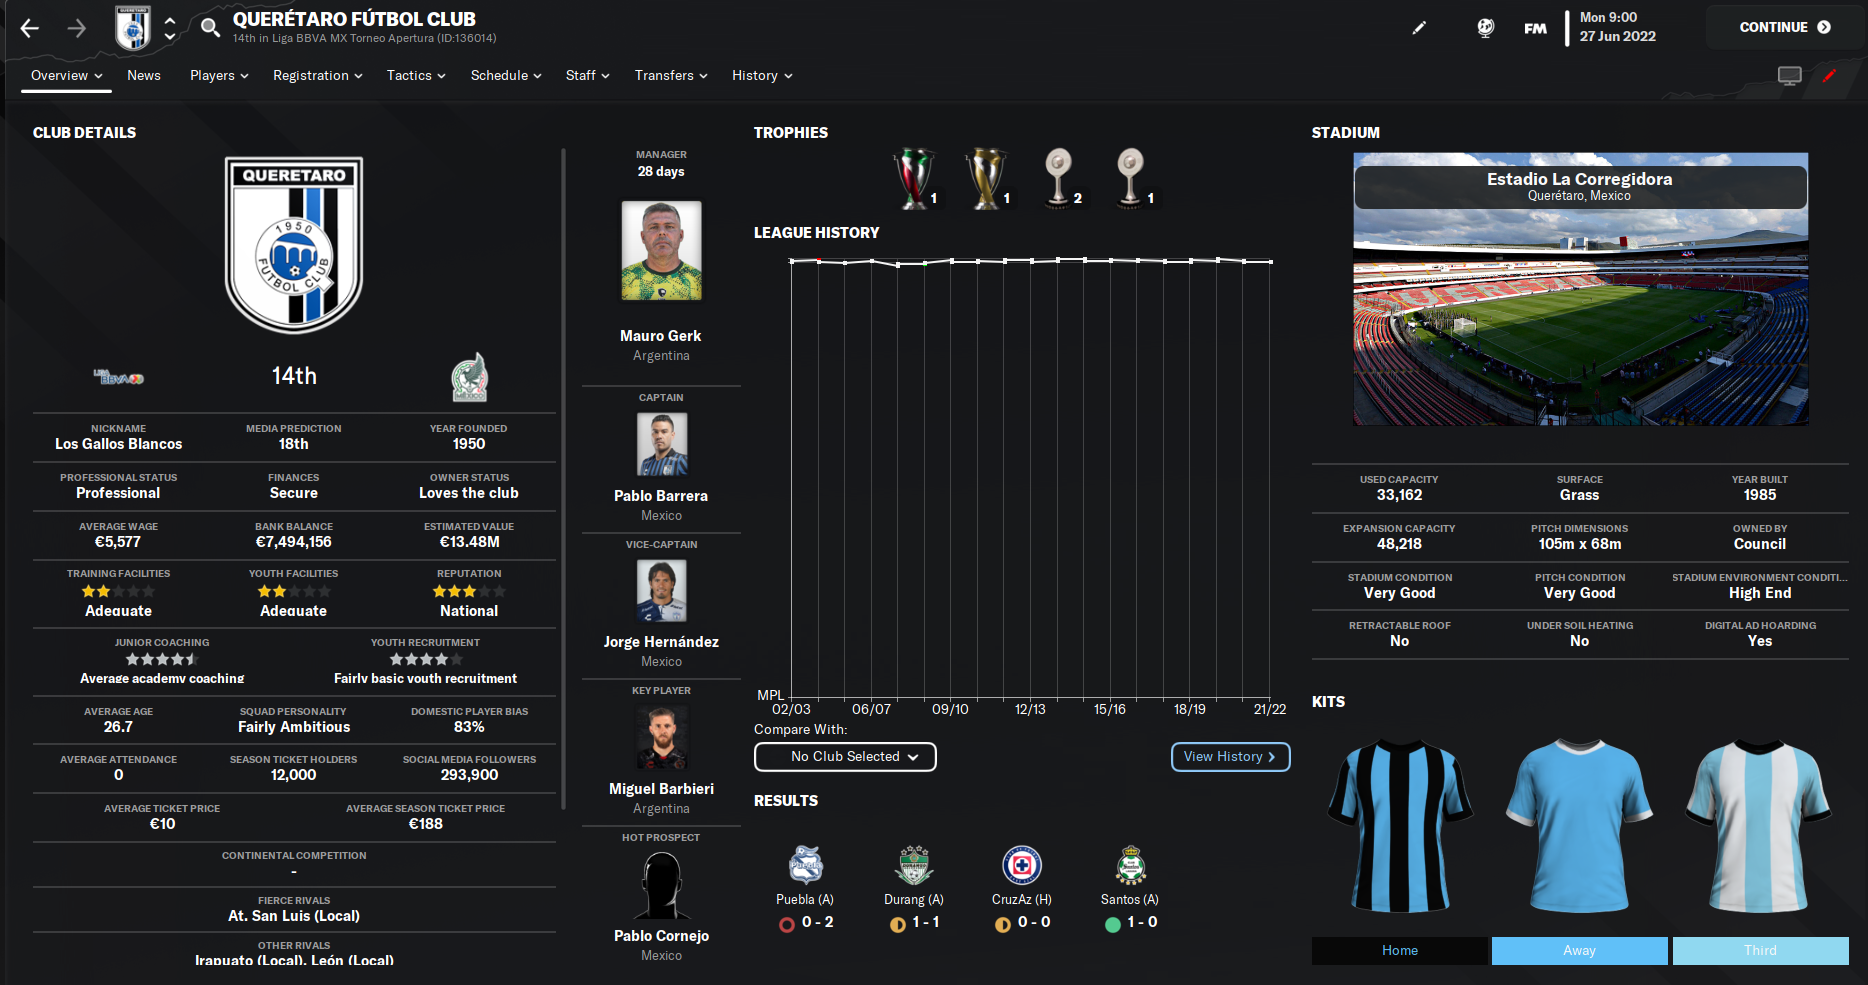
Task: Click the Querétaro club badge in header
Action: point(133,28)
